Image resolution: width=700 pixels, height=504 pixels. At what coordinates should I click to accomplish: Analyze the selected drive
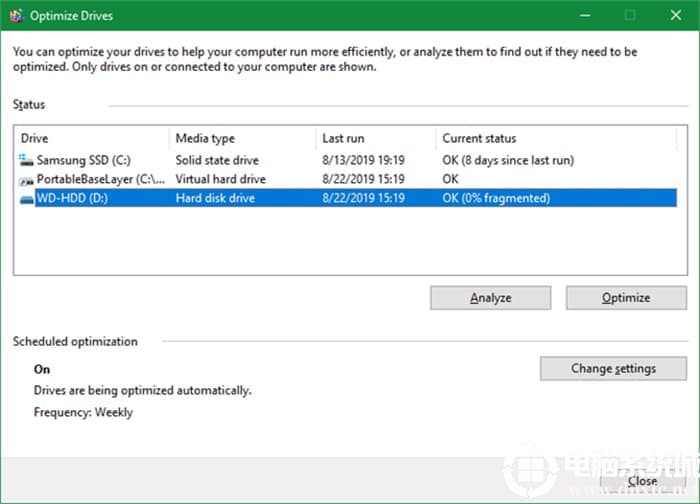pyautogui.click(x=491, y=298)
